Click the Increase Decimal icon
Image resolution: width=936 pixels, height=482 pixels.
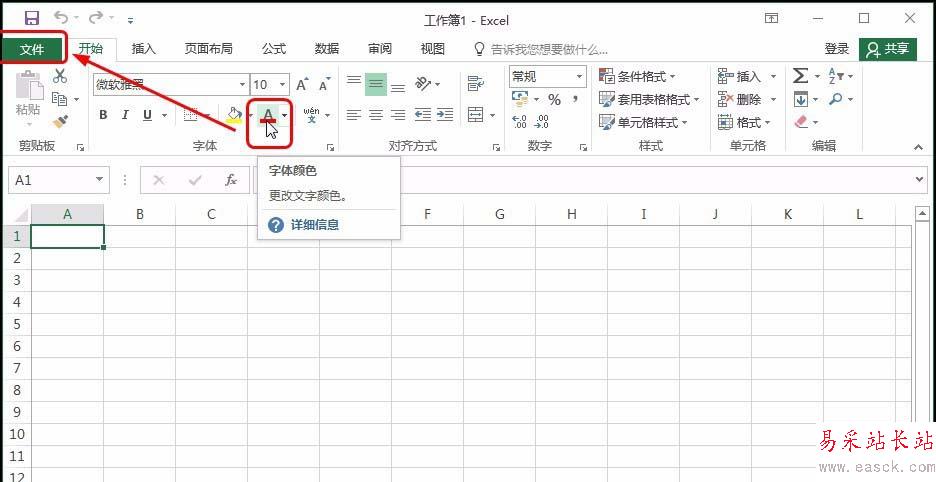pos(519,122)
